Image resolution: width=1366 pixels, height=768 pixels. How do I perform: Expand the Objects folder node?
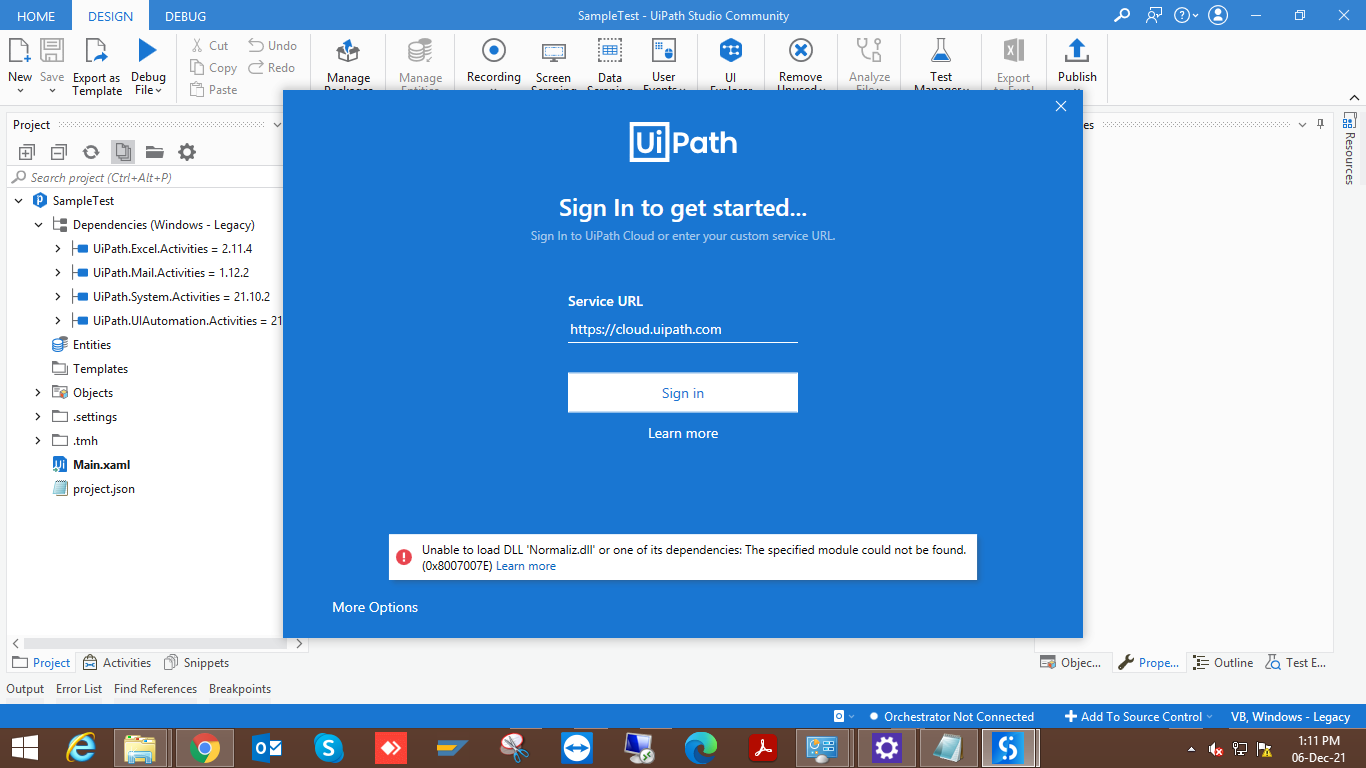(39, 393)
